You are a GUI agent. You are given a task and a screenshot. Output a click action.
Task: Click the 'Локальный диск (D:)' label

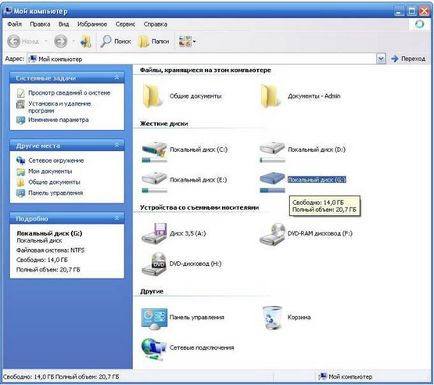click(317, 150)
